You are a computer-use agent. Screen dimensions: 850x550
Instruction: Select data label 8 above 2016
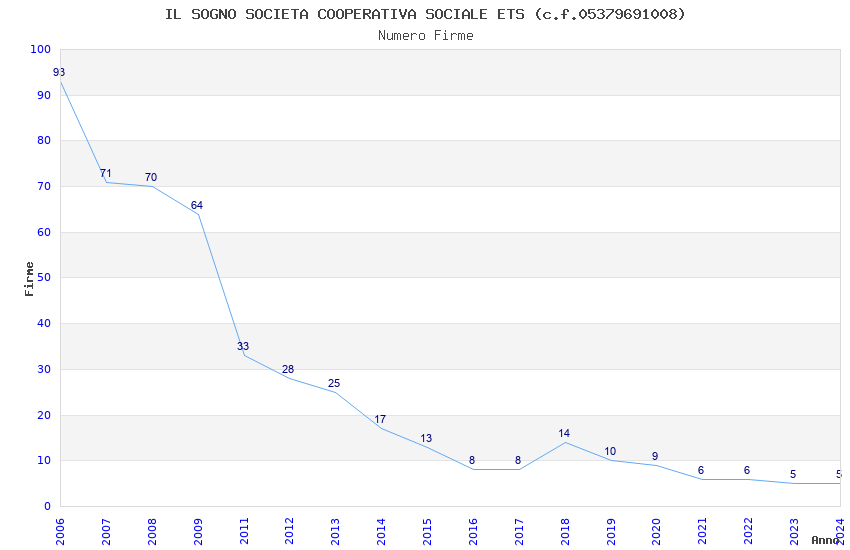point(472,460)
